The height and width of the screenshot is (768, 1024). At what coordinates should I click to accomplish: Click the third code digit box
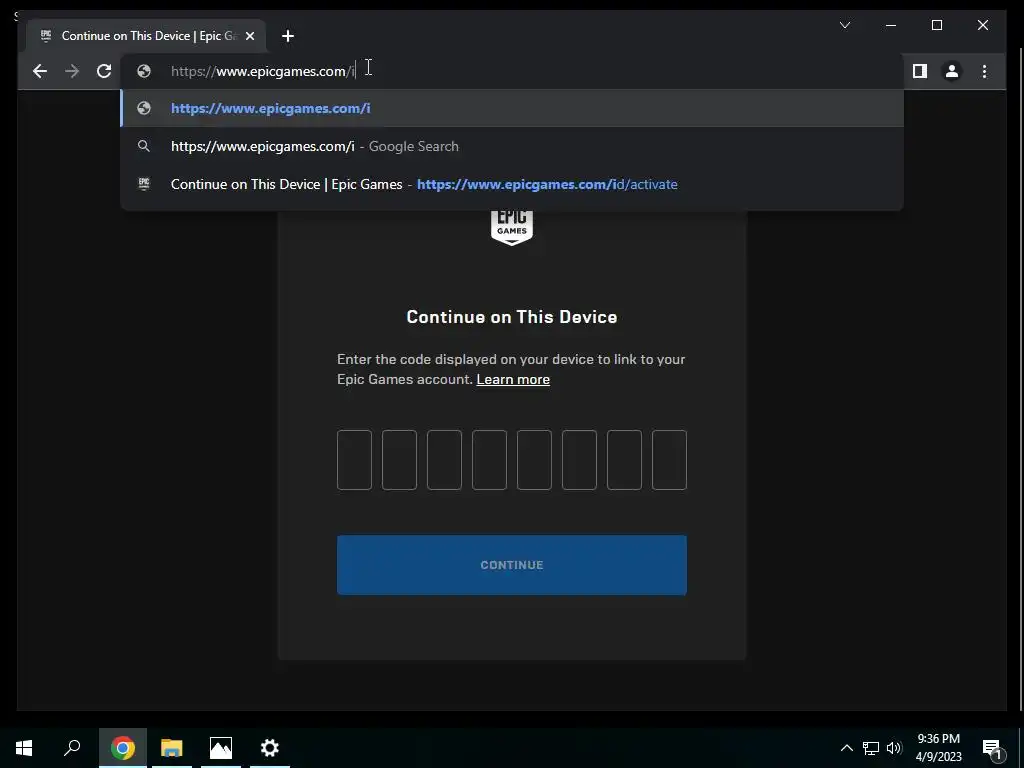tap(444, 460)
